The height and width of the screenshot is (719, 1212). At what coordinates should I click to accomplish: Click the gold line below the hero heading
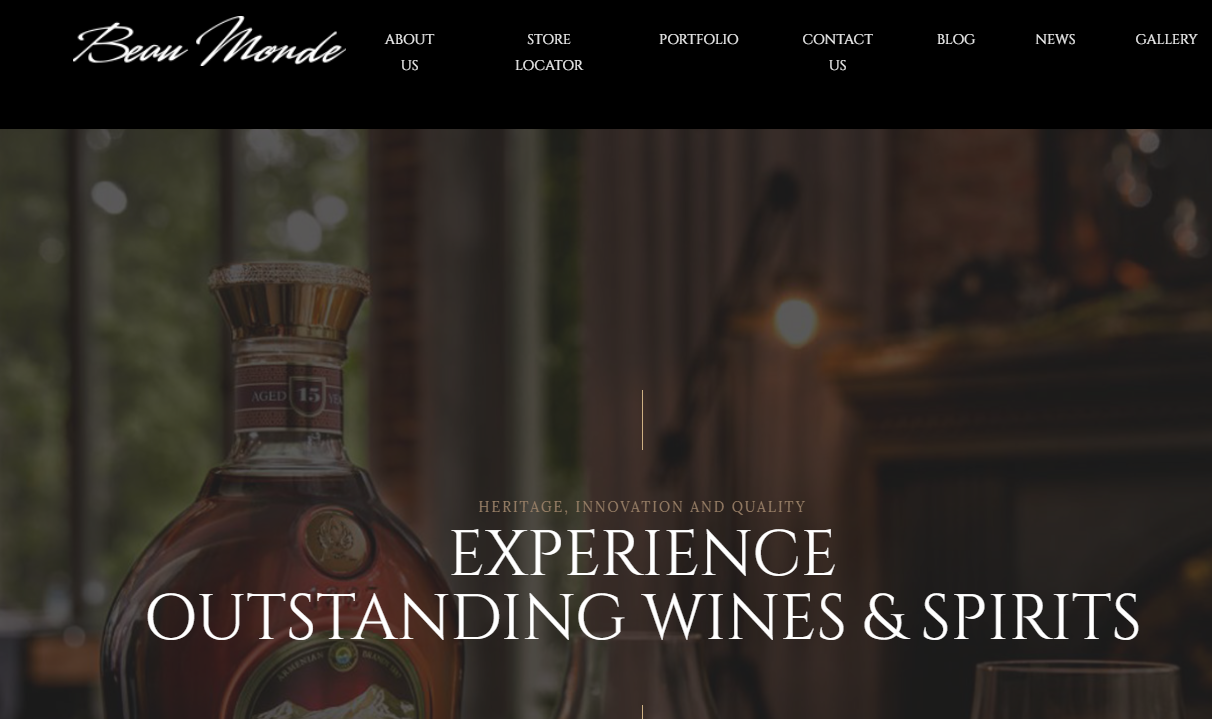point(642,712)
